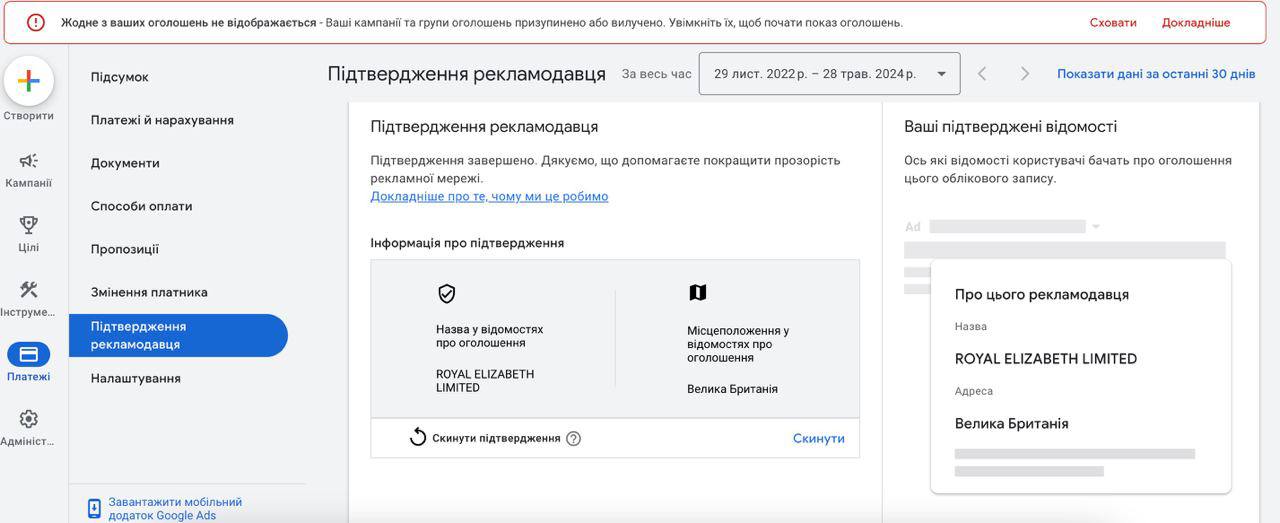
Task: Select Способи оплати menu item
Action: coord(141,206)
